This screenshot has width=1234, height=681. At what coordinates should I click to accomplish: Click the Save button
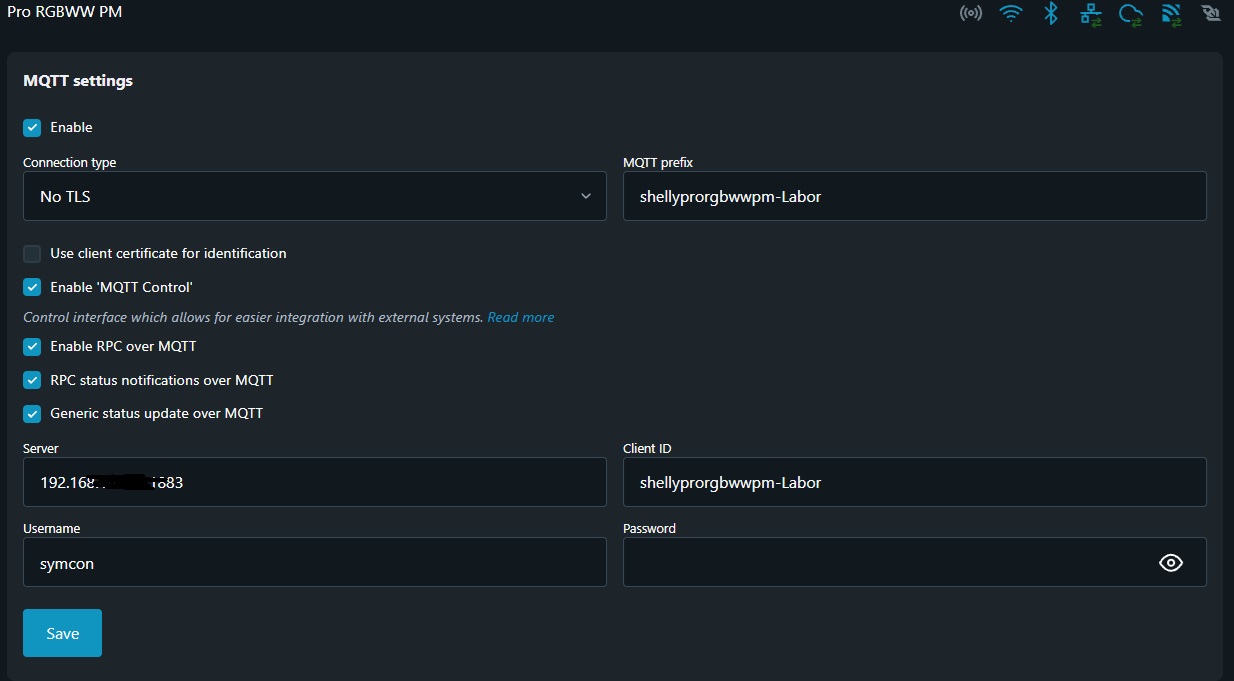[62, 633]
